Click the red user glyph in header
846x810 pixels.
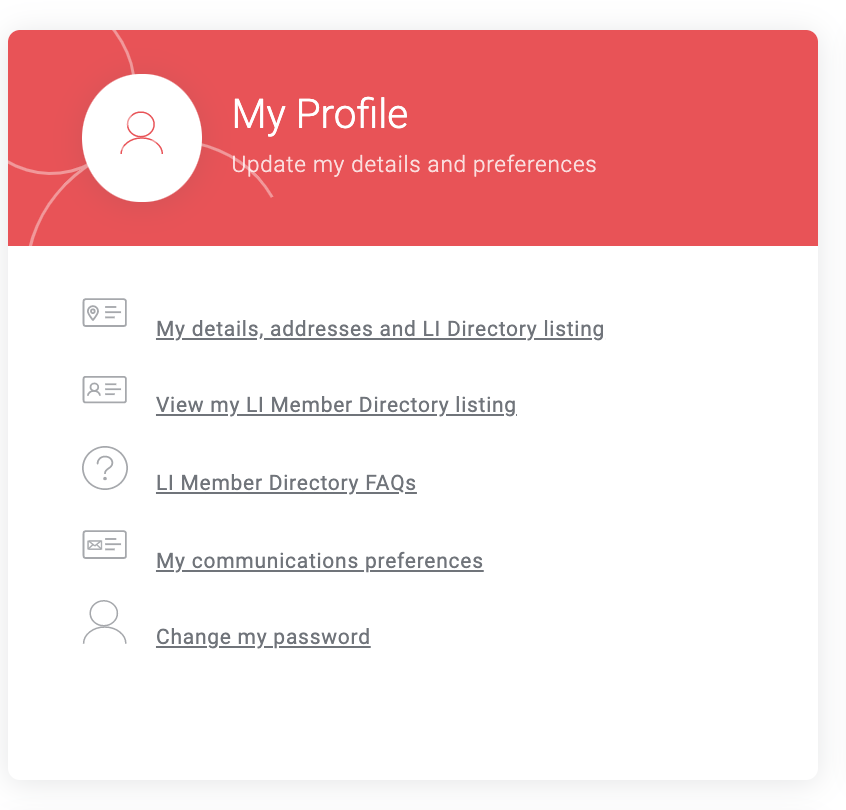click(141, 133)
